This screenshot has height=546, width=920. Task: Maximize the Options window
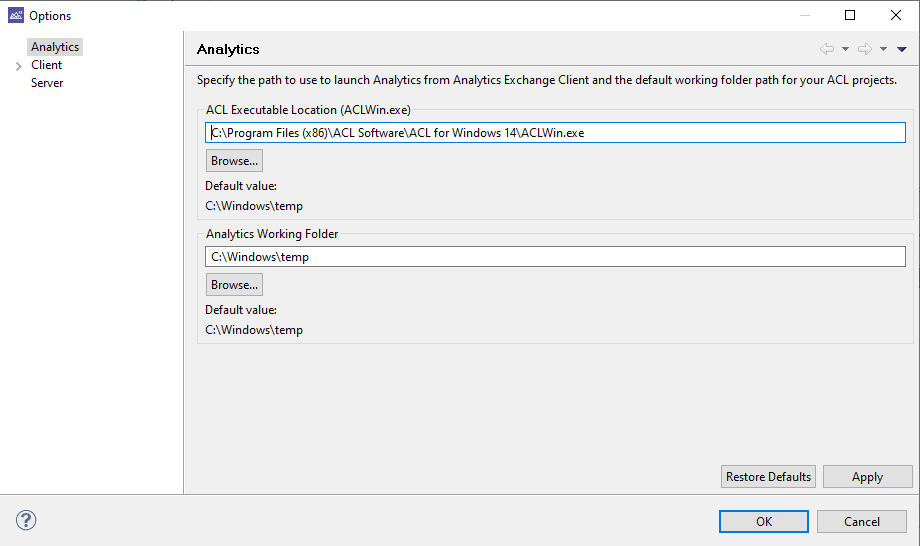point(850,15)
